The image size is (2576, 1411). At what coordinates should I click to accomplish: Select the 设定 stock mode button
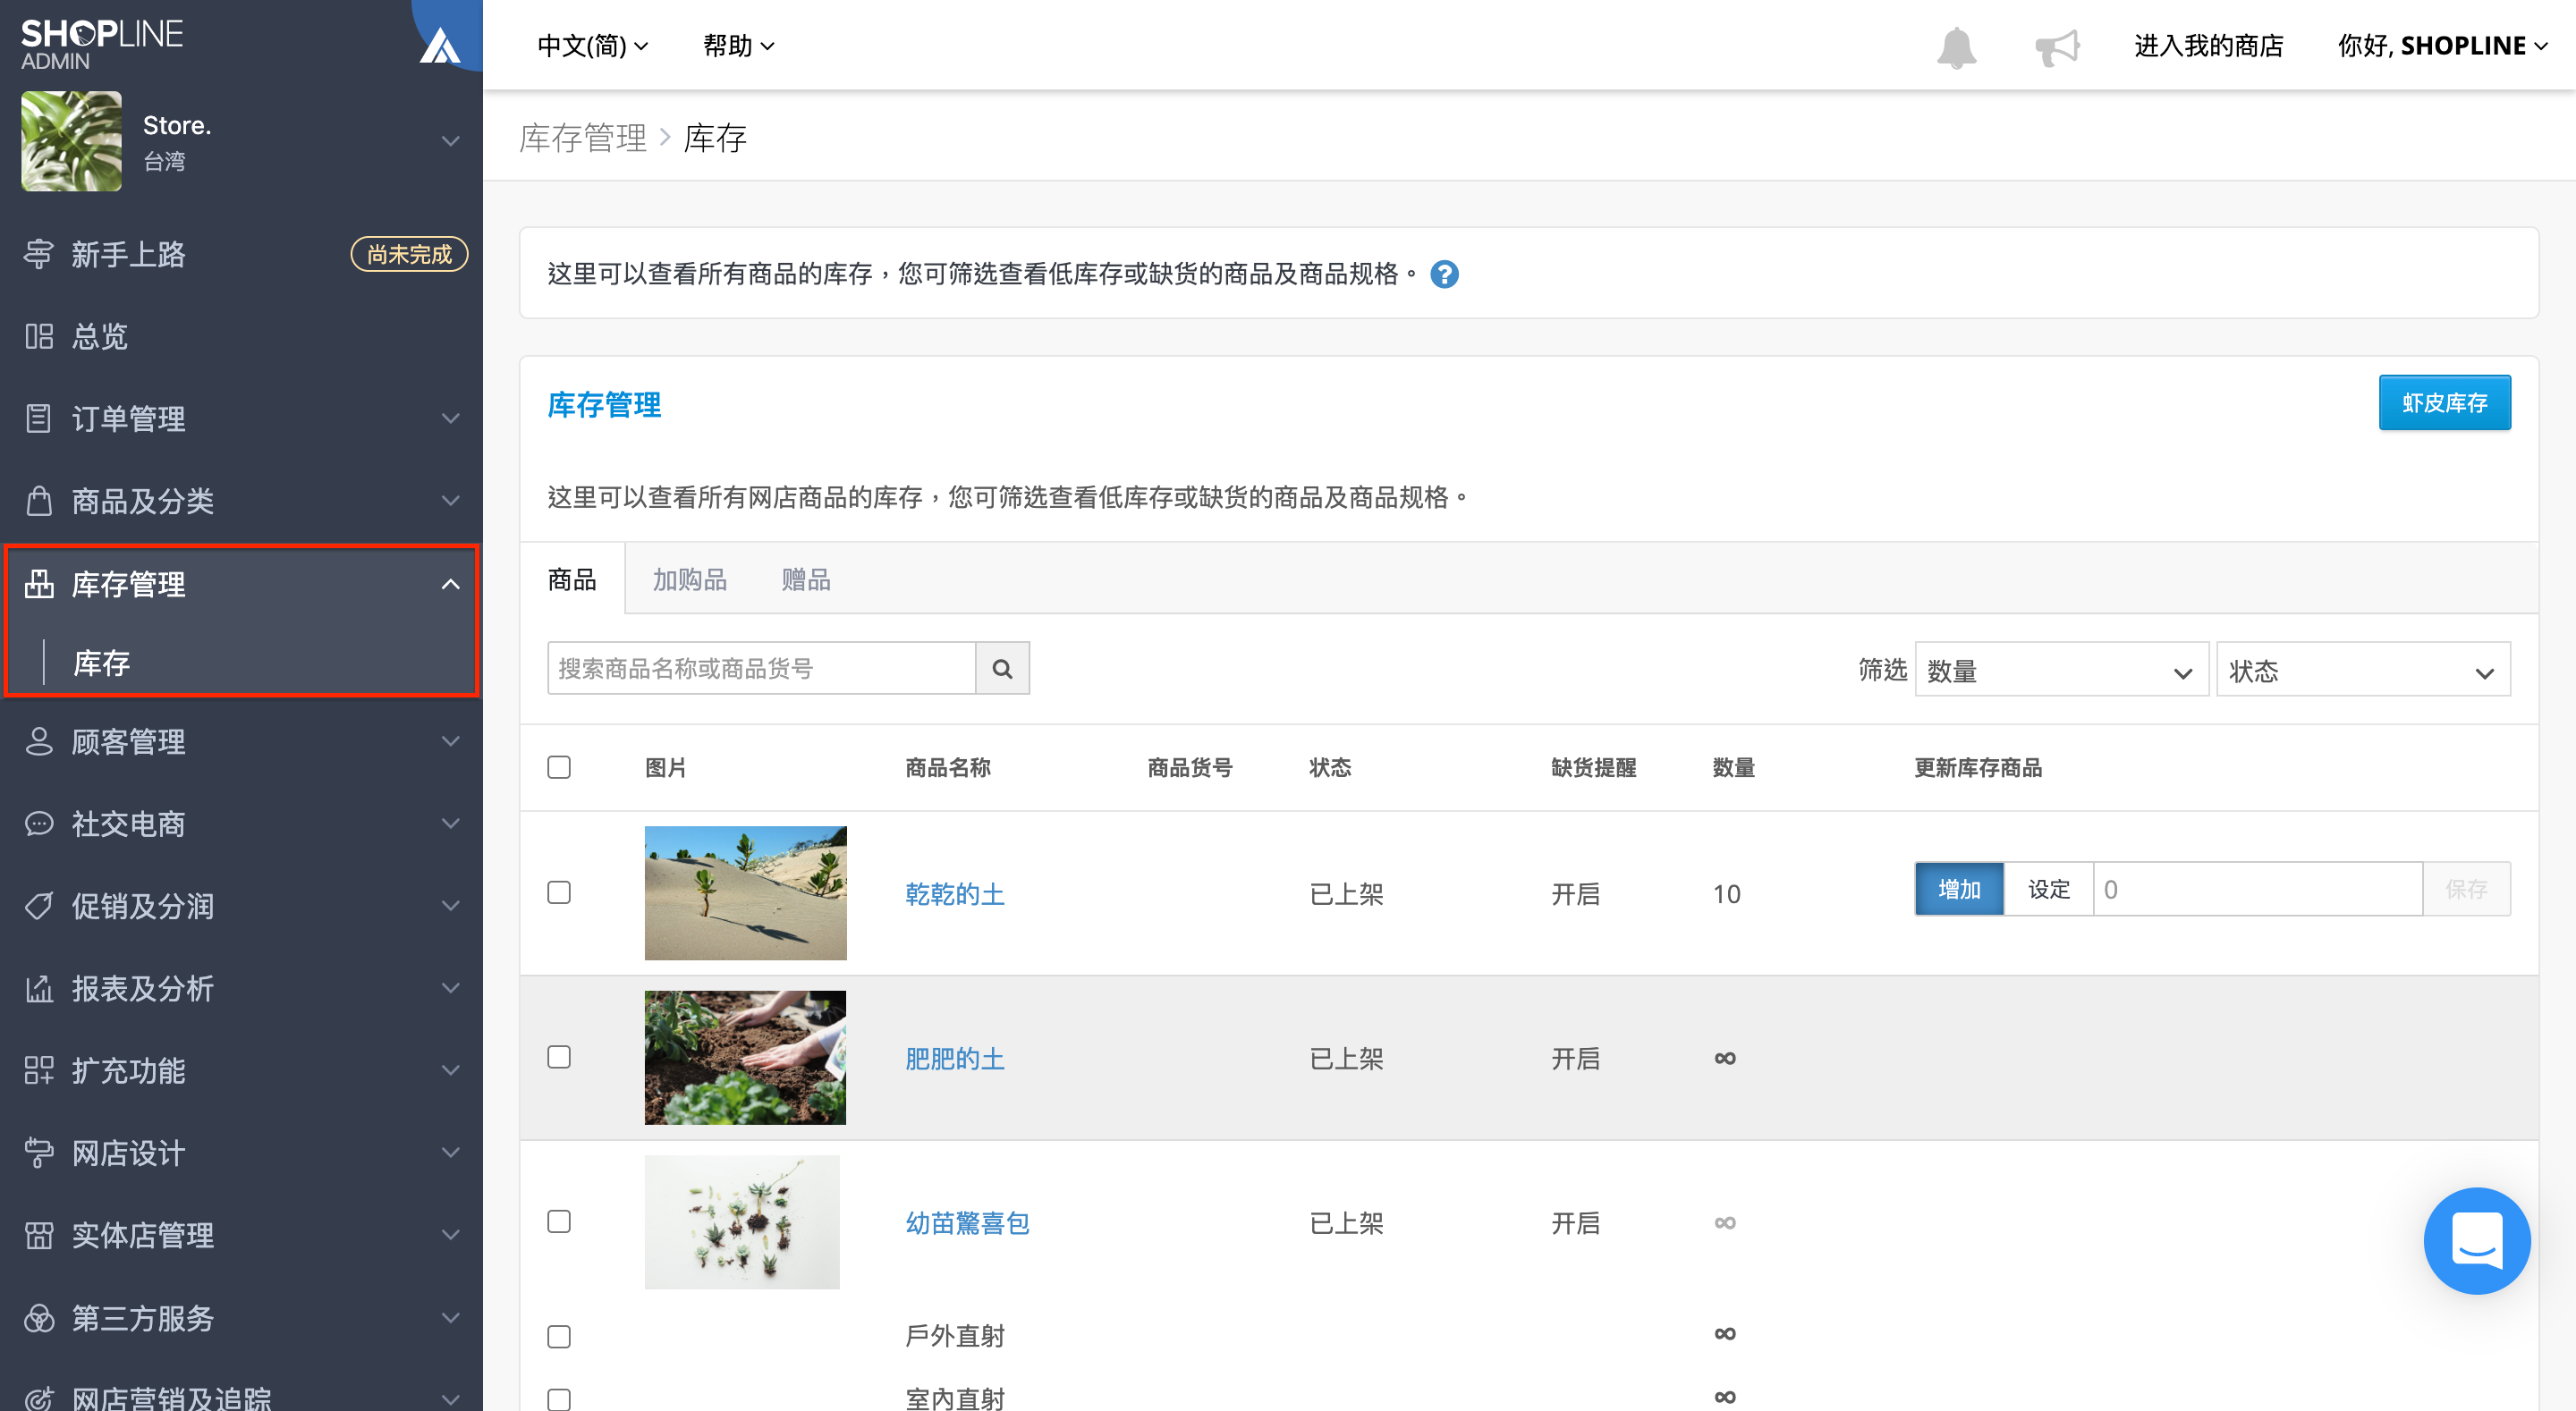coord(2048,889)
